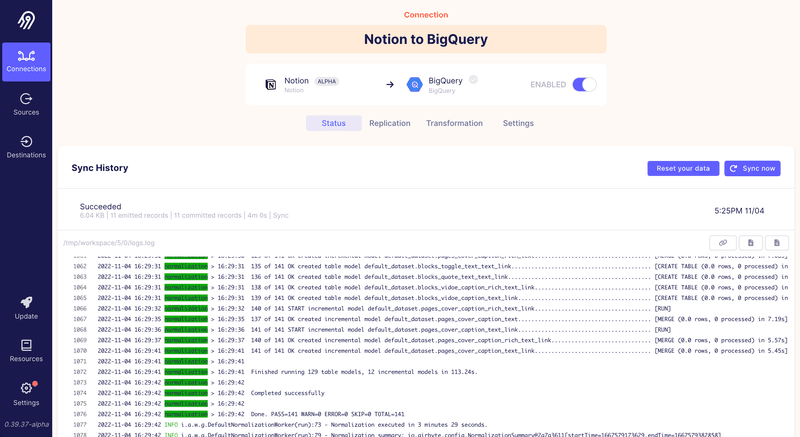800x437 pixels.
Task: Click the Reset your data button
Action: [x=683, y=168]
